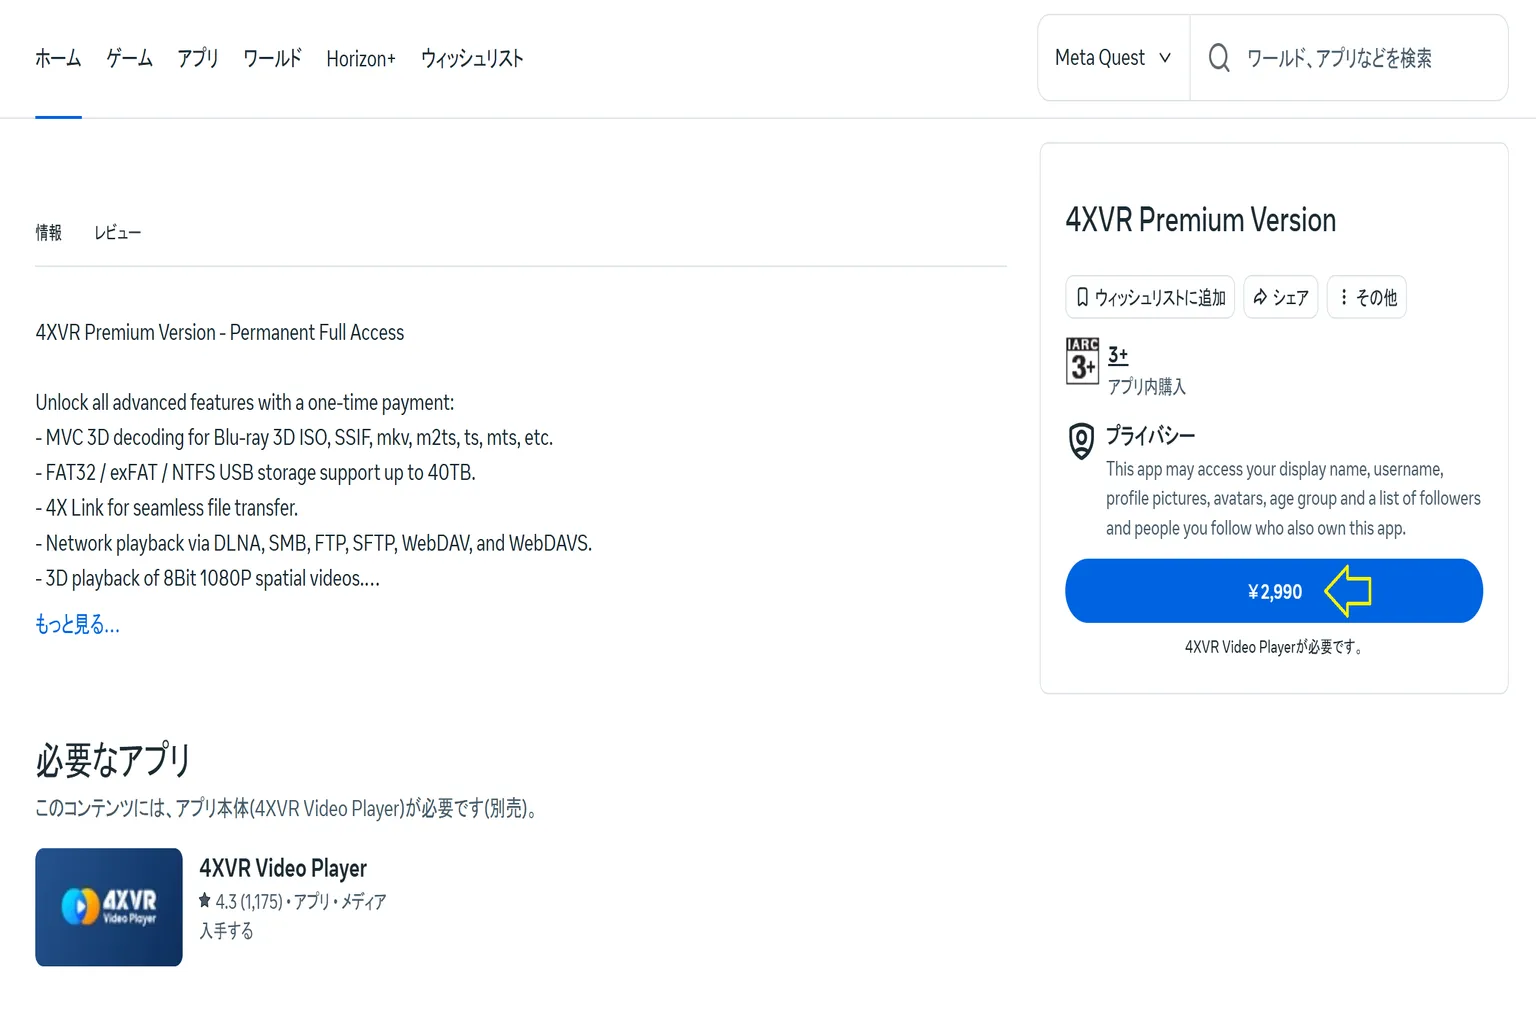Viewport: 1536px width, 1024px height.
Task: Open the その他 more options menu
Action: (1366, 297)
